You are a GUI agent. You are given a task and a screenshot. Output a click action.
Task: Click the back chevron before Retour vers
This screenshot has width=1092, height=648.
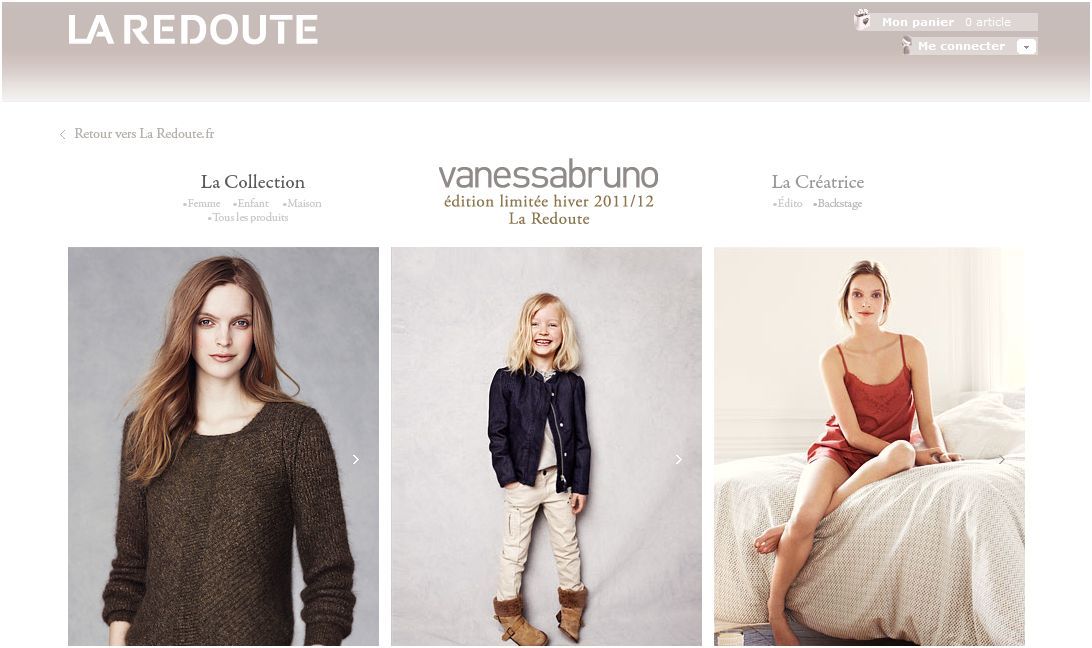pos(63,134)
